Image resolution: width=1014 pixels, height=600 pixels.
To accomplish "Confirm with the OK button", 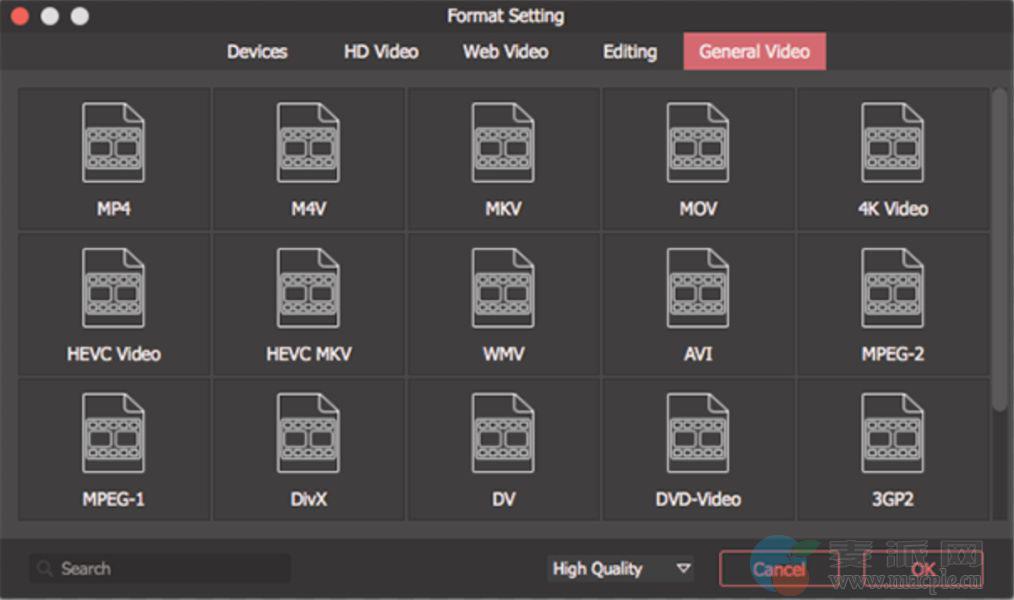I will coord(922,569).
